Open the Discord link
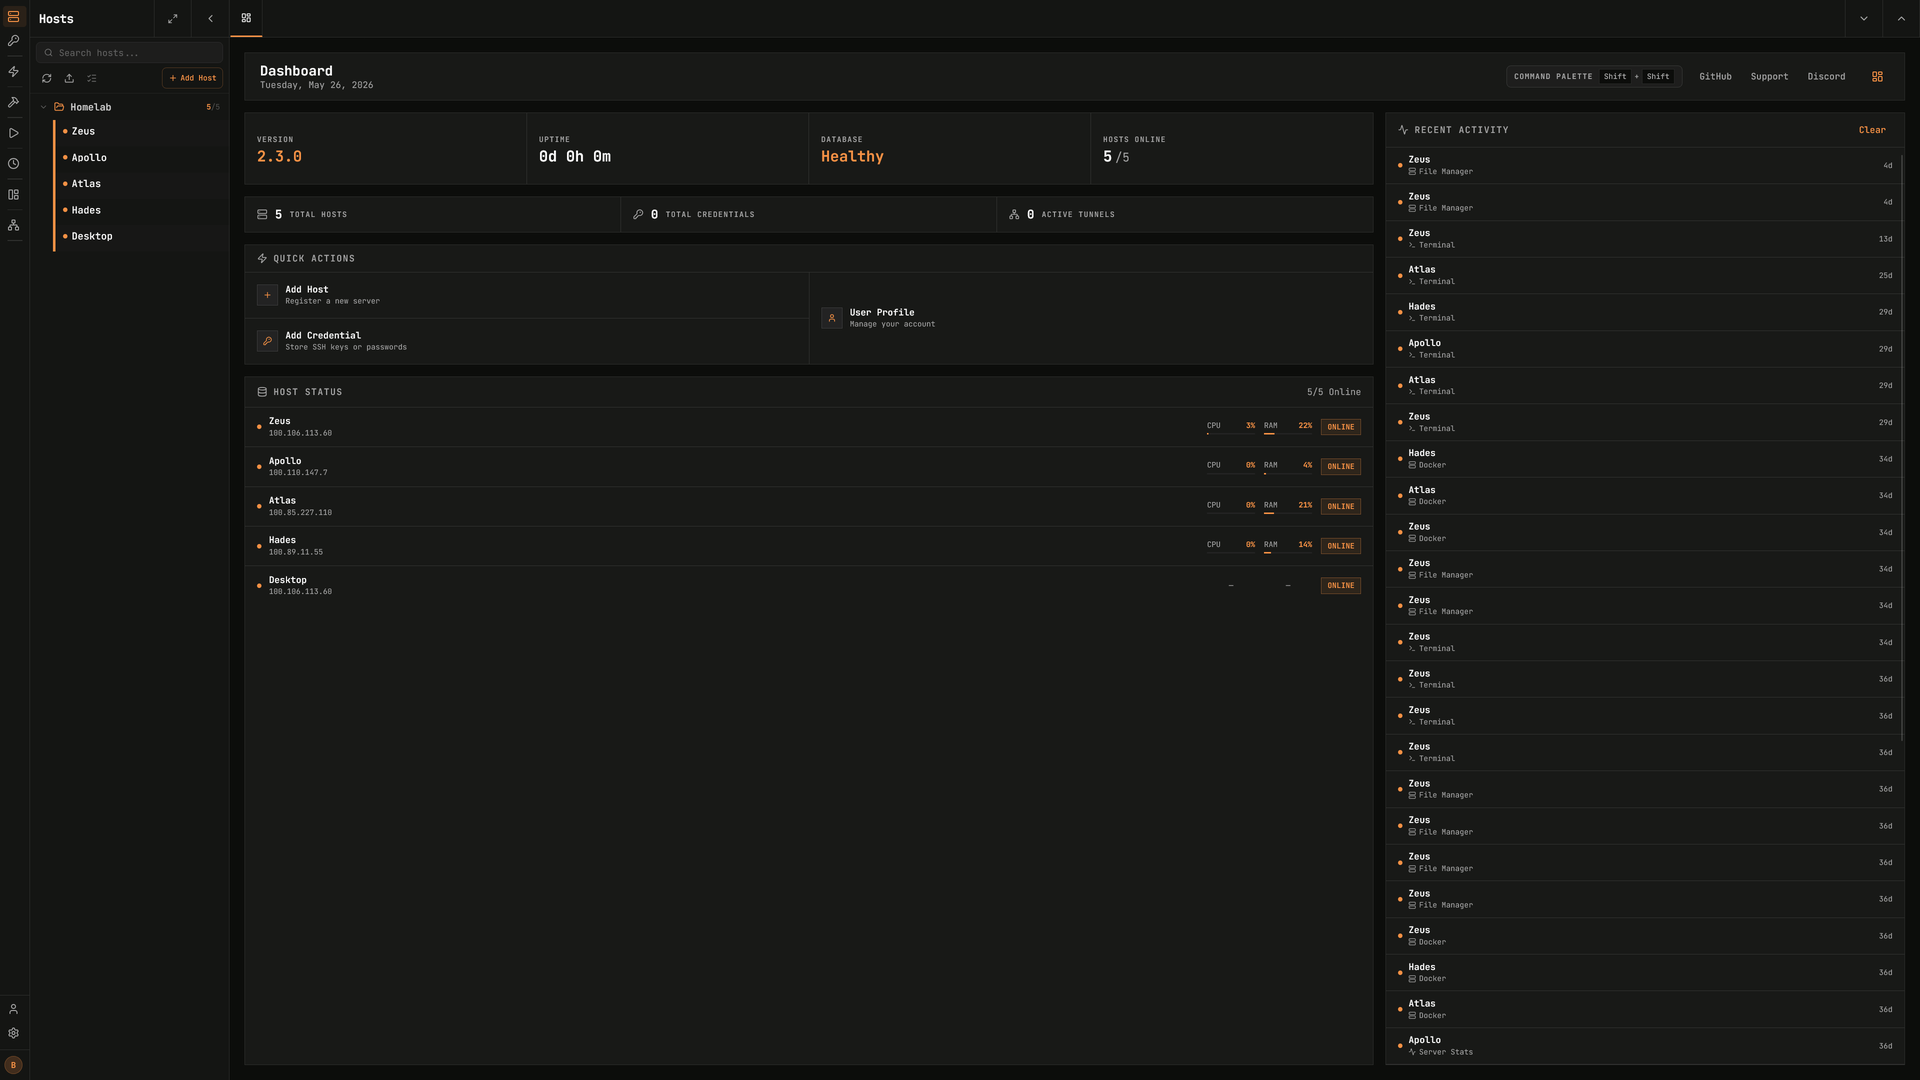 [x=1826, y=76]
